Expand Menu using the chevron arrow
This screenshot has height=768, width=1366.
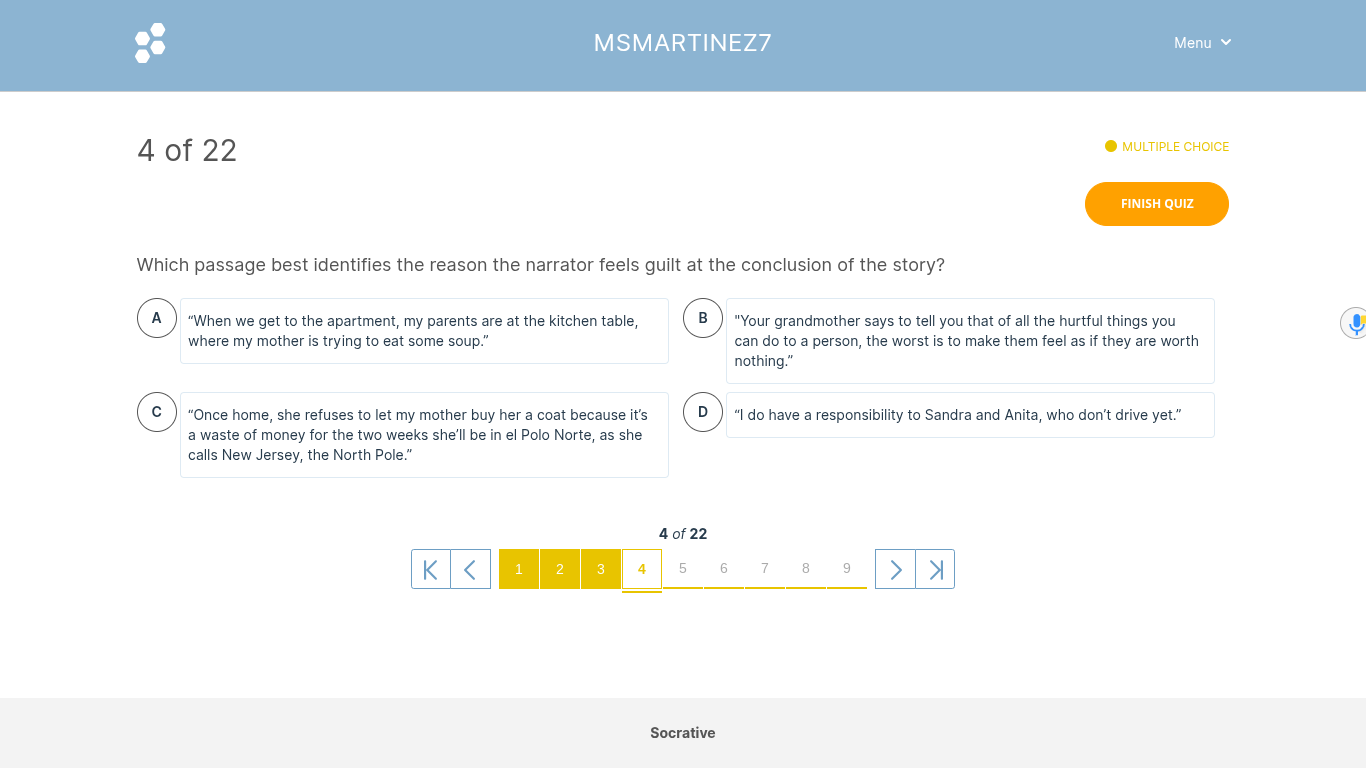click(1226, 42)
